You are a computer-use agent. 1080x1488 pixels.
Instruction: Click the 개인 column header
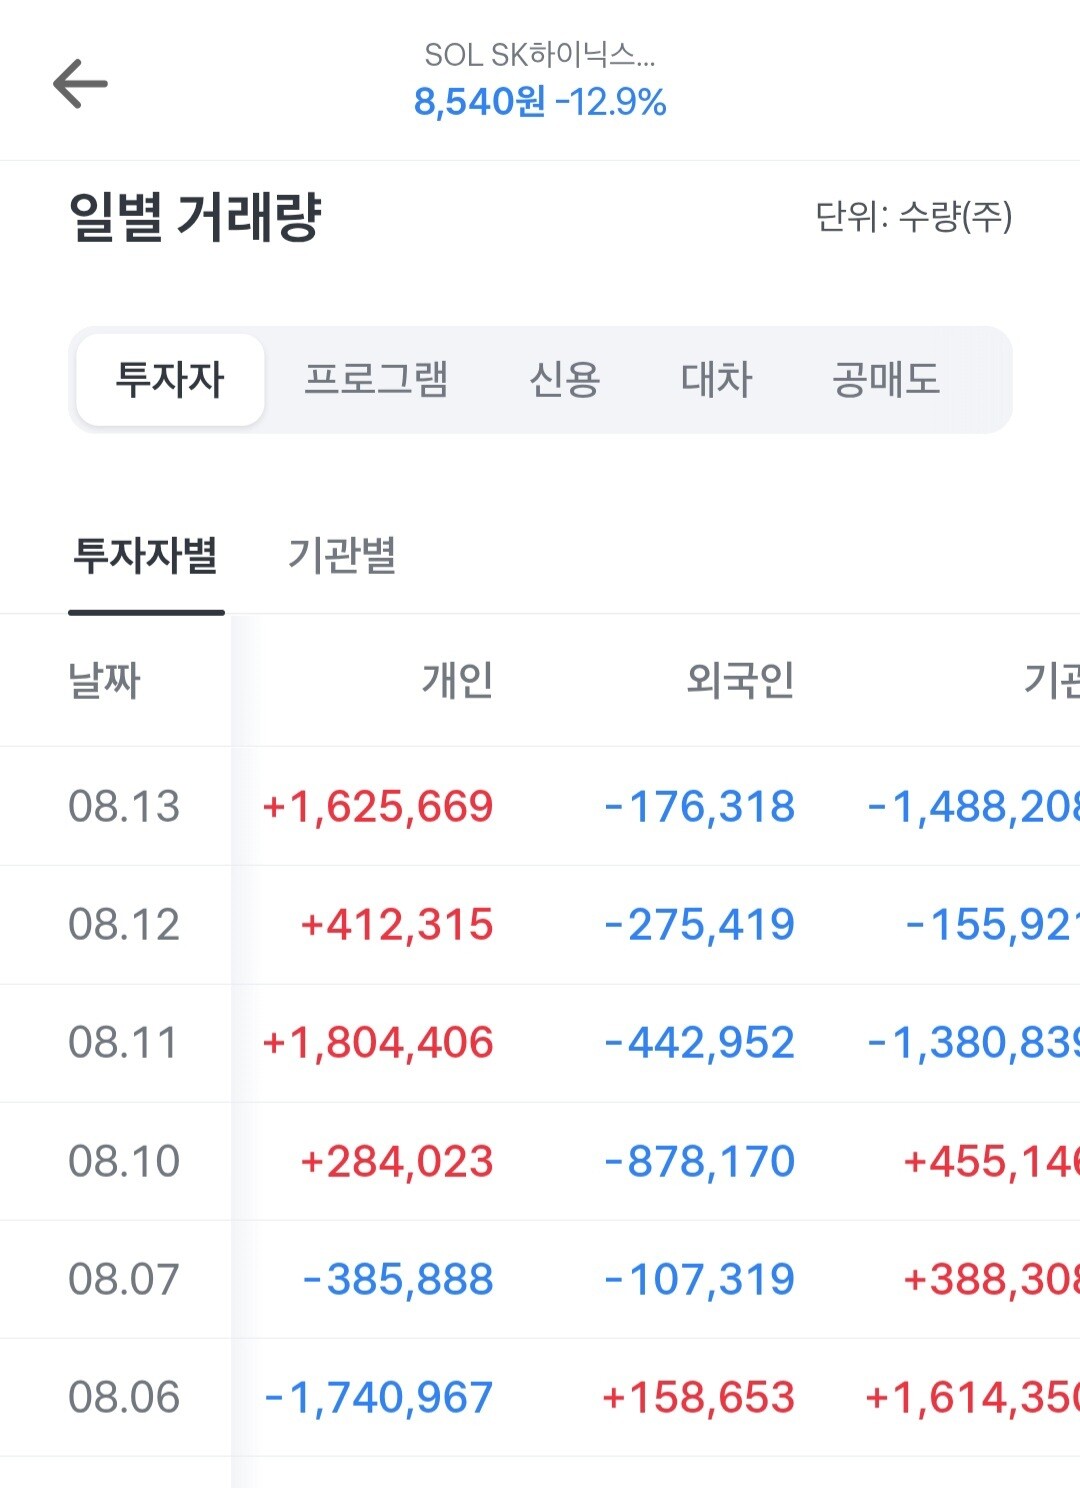(457, 681)
